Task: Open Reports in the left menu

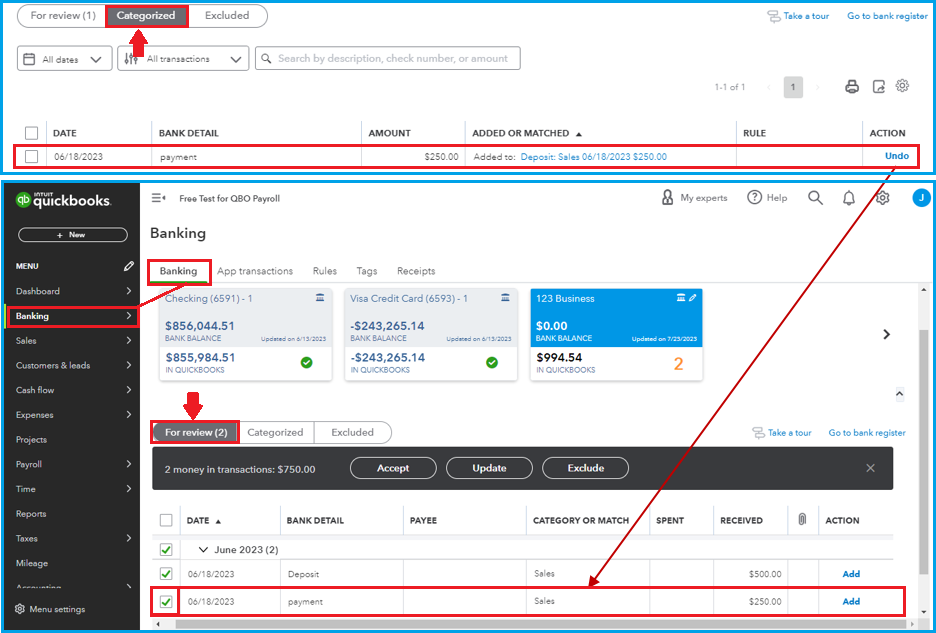Action: tap(31, 514)
